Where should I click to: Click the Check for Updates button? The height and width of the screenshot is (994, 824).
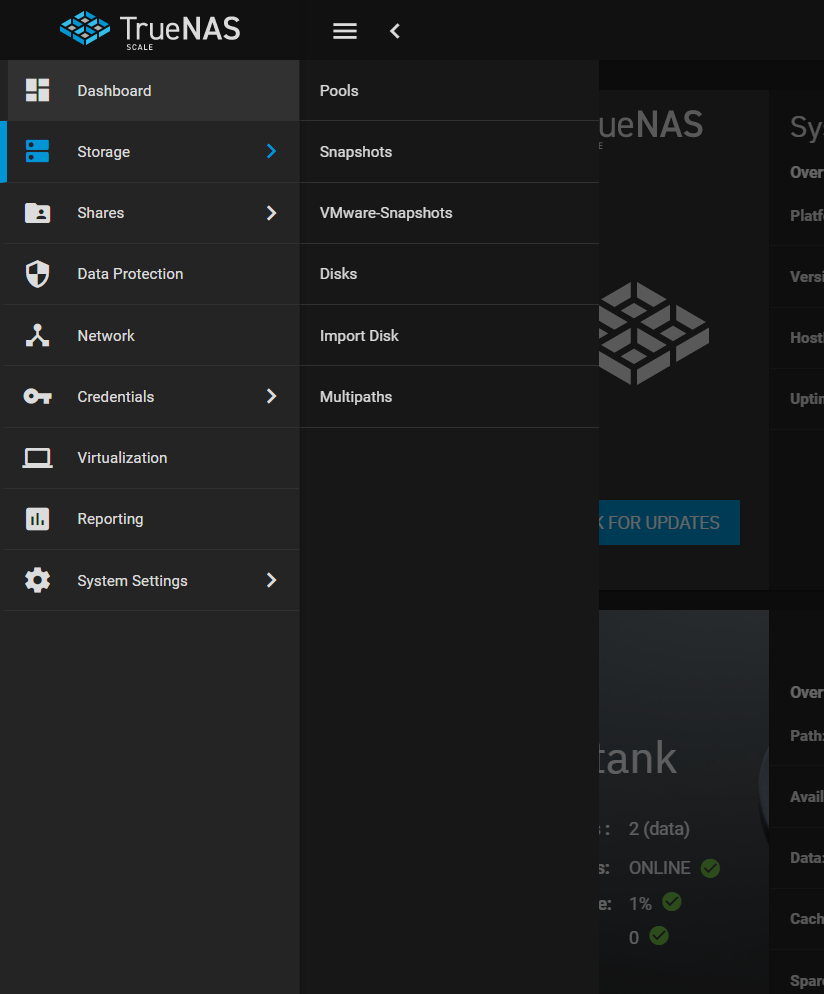(x=669, y=522)
